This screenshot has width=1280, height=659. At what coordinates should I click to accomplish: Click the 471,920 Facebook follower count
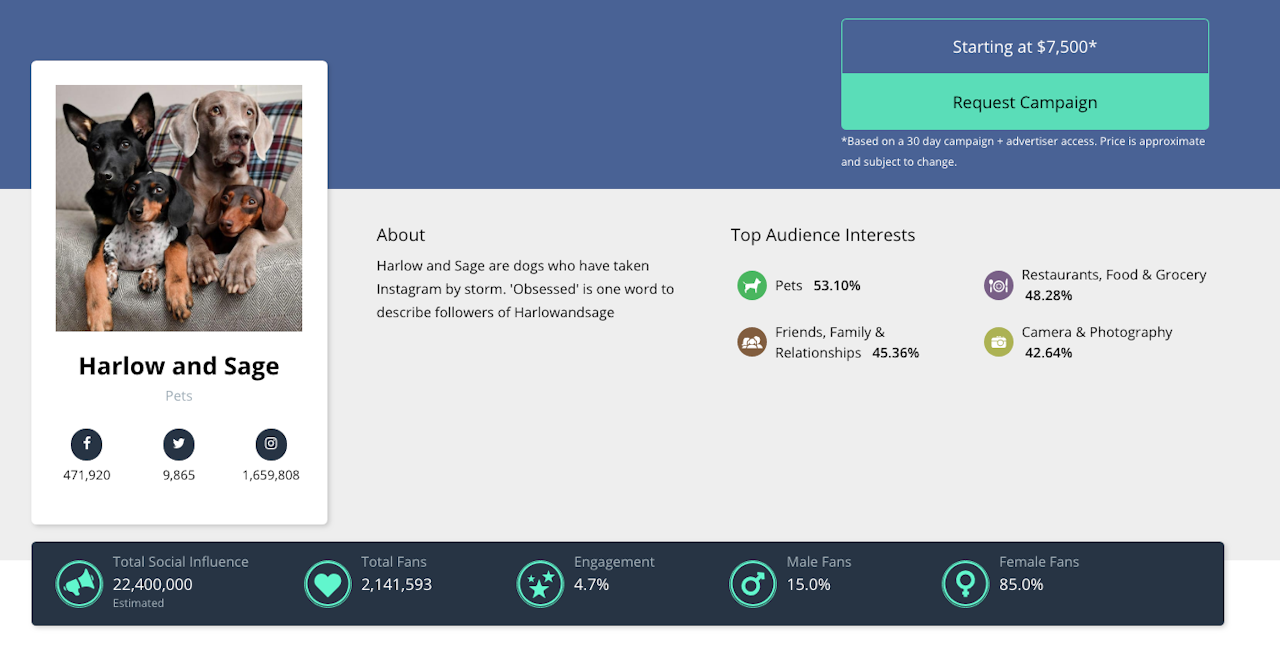click(x=87, y=475)
